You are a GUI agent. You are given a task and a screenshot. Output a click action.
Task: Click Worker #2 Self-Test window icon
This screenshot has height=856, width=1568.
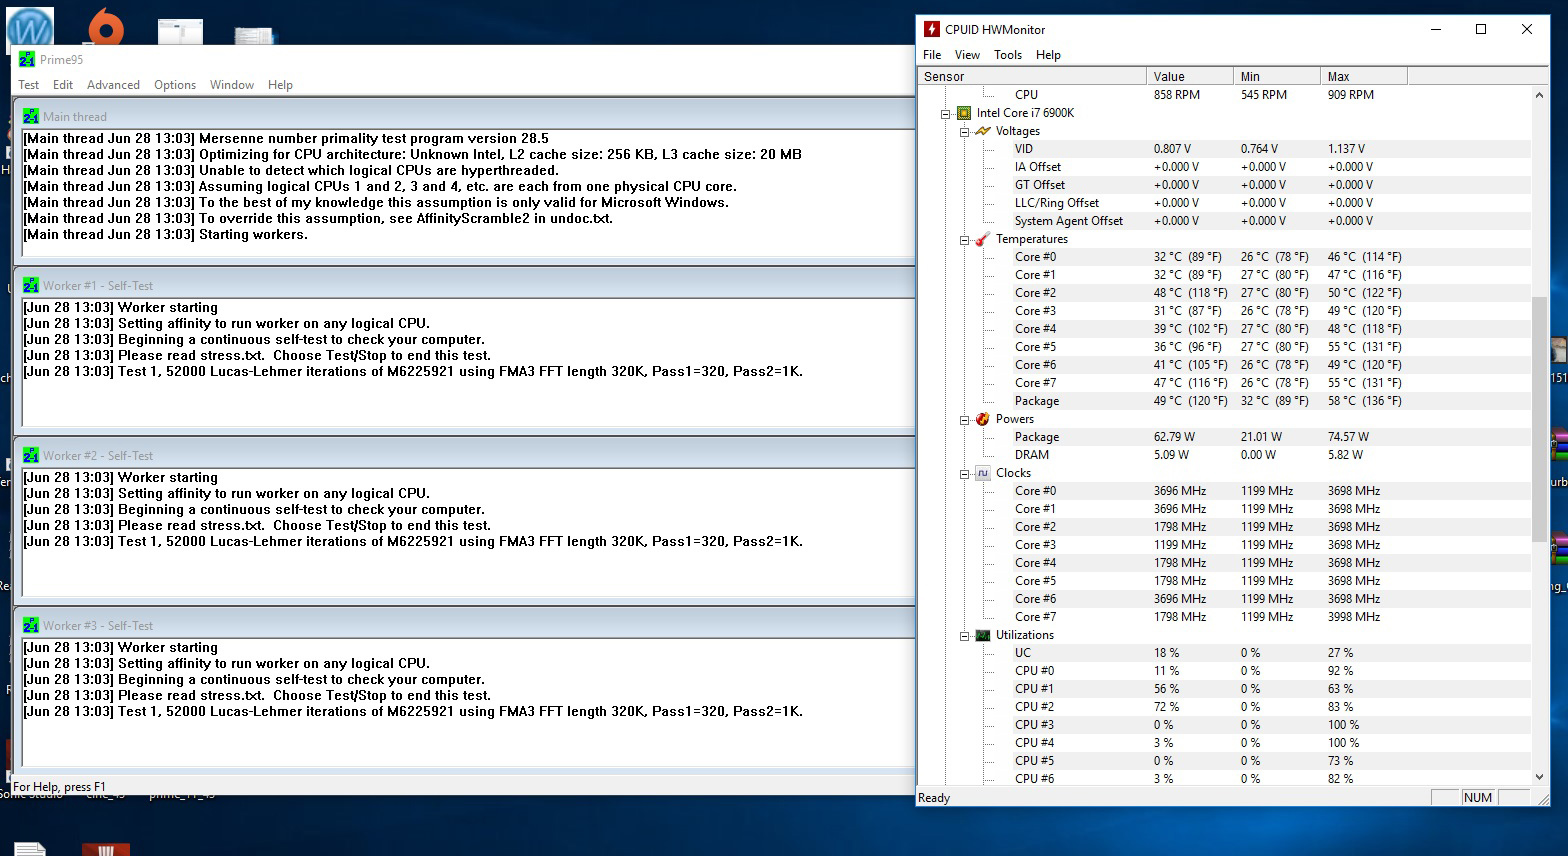click(x=31, y=455)
